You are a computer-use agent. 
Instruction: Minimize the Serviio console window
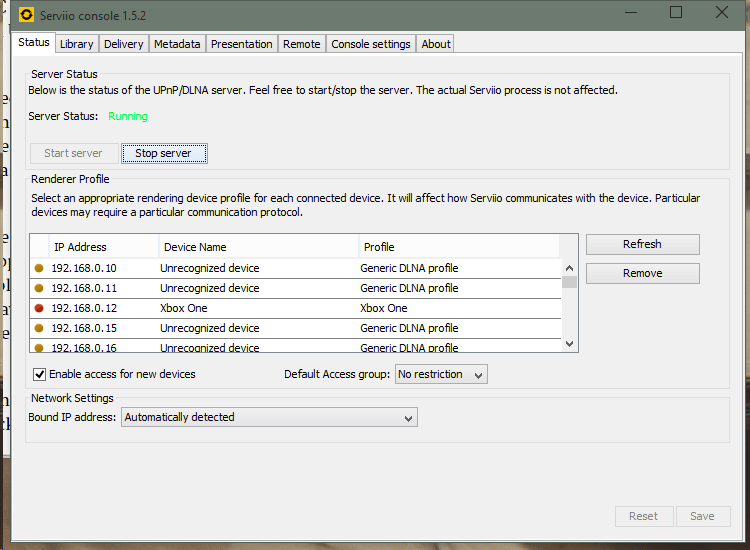pyautogui.click(x=631, y=12)
